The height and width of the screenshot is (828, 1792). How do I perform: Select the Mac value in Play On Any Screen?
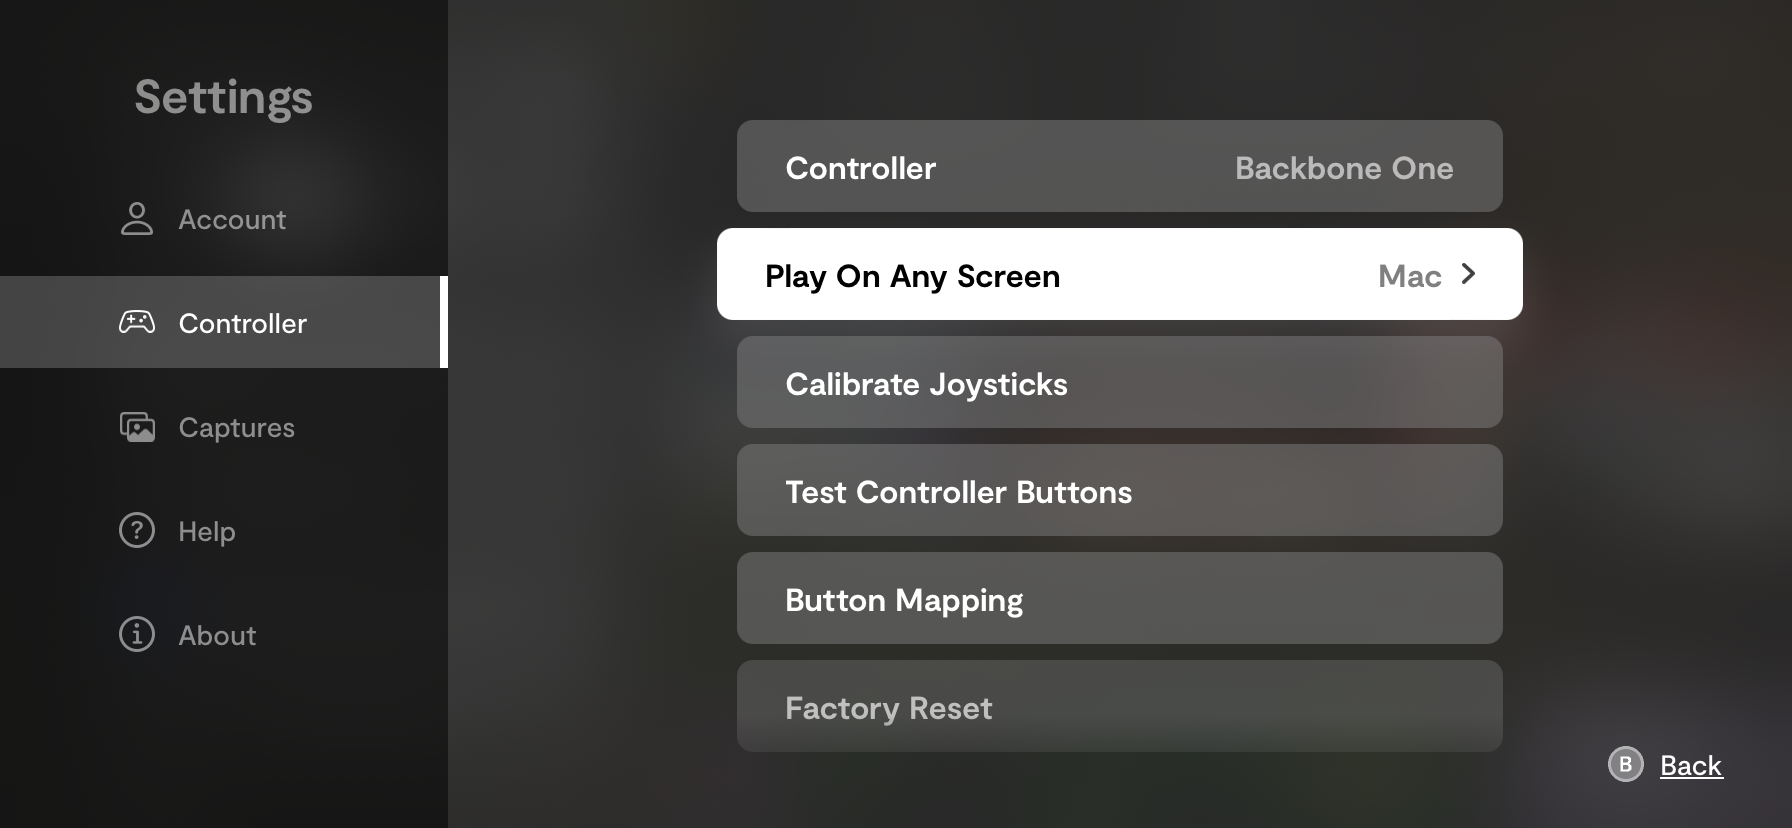pos(1409,276)
